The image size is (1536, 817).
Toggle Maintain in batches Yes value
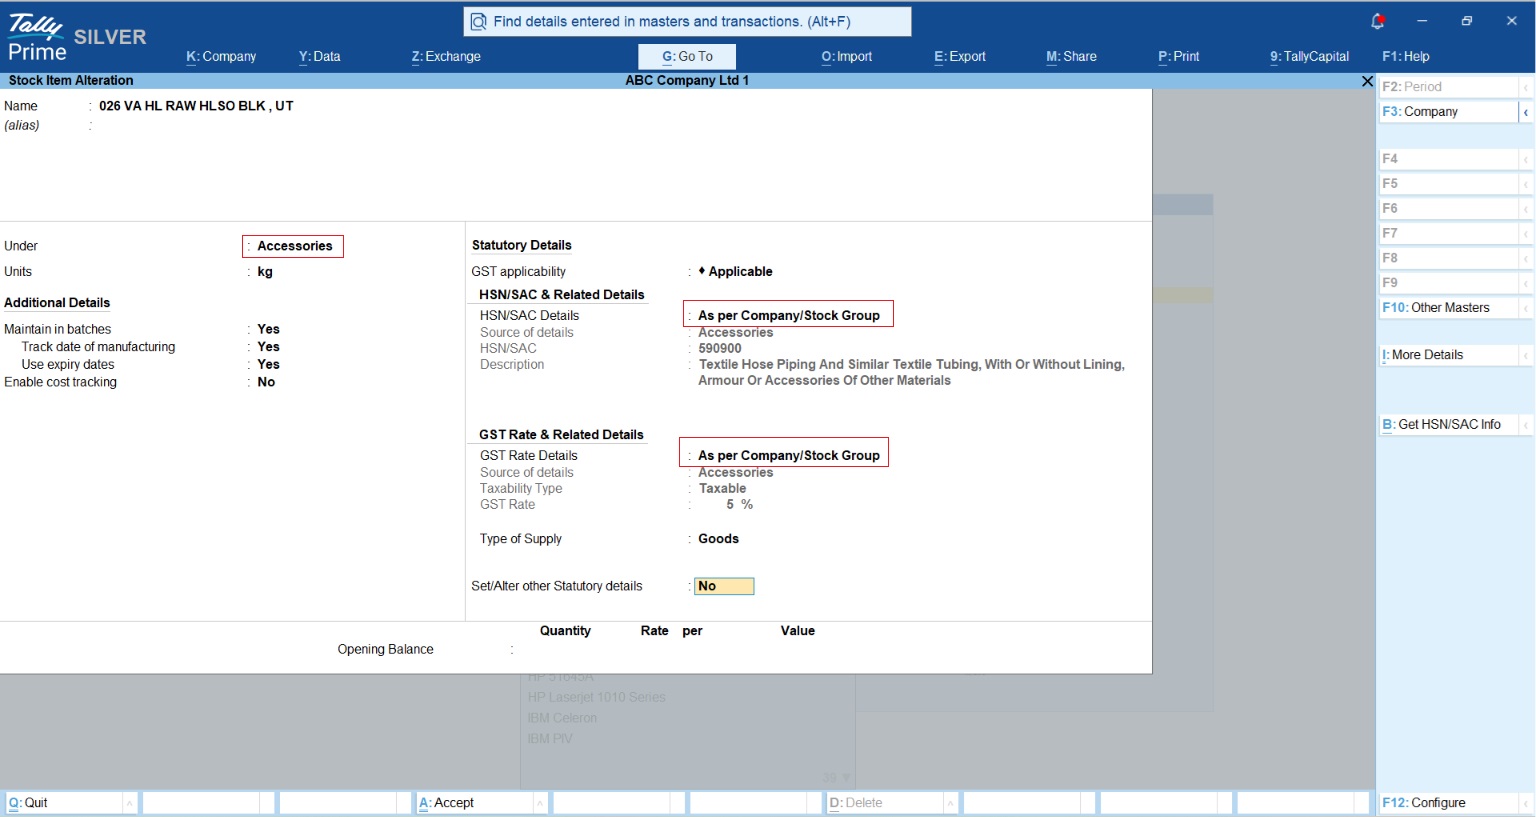click(268, 329)
